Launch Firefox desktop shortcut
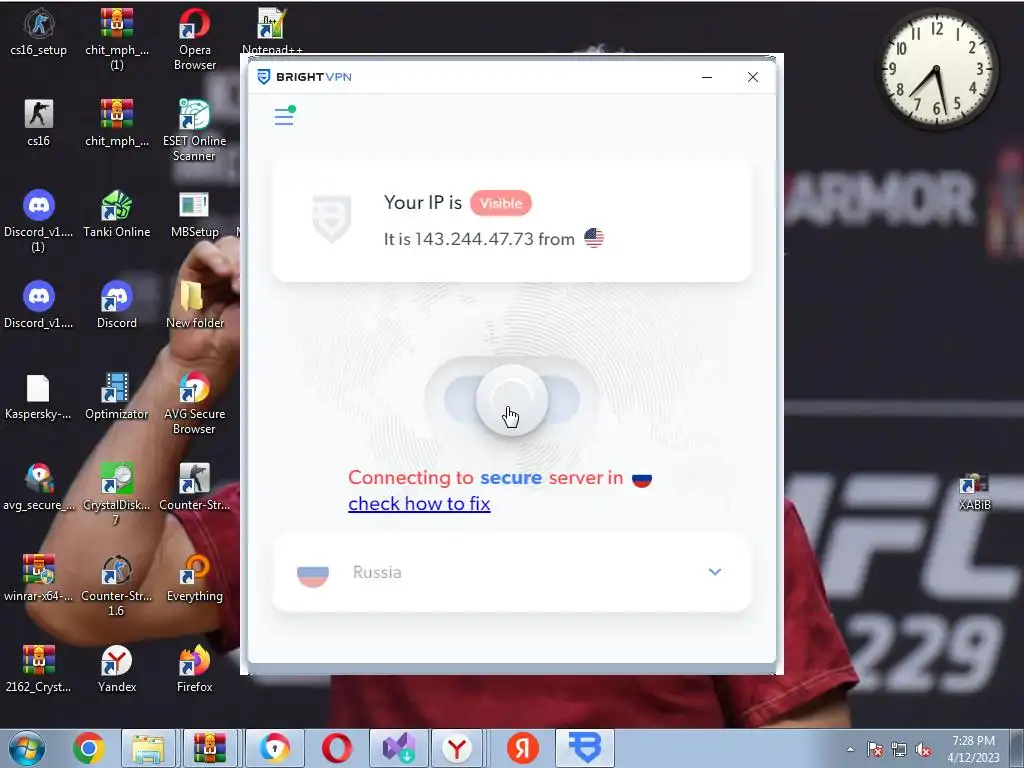Viewport: 1024px width, 768px height. pos(195,669)
